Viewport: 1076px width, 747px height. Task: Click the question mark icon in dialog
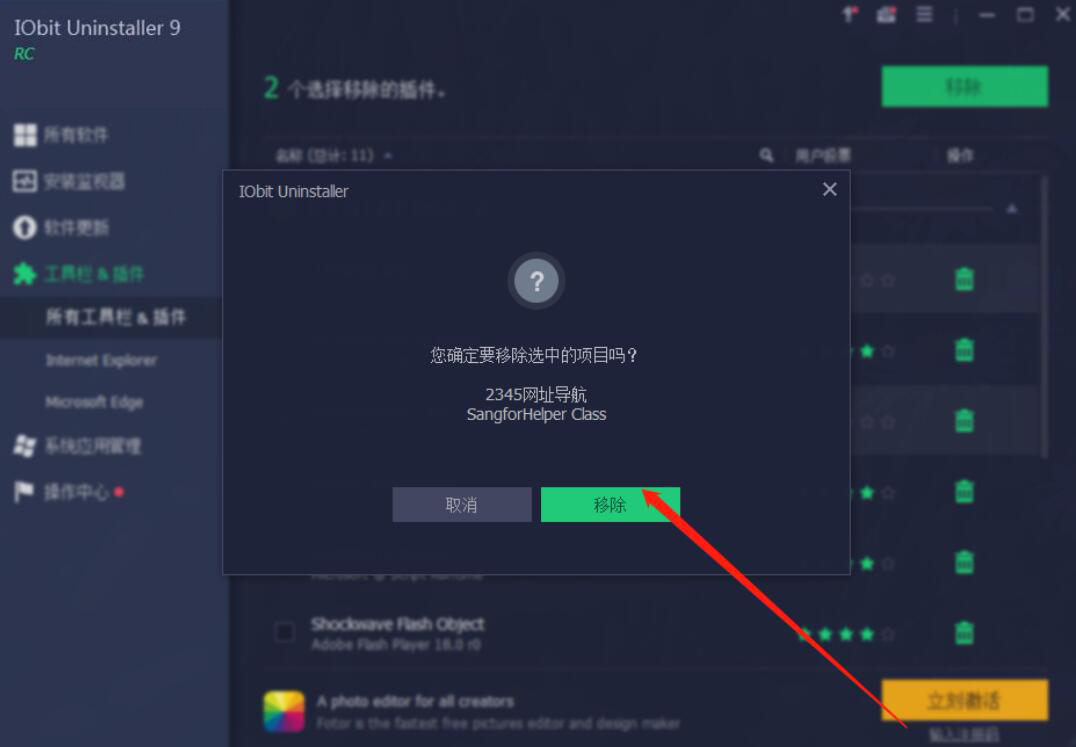537,281
